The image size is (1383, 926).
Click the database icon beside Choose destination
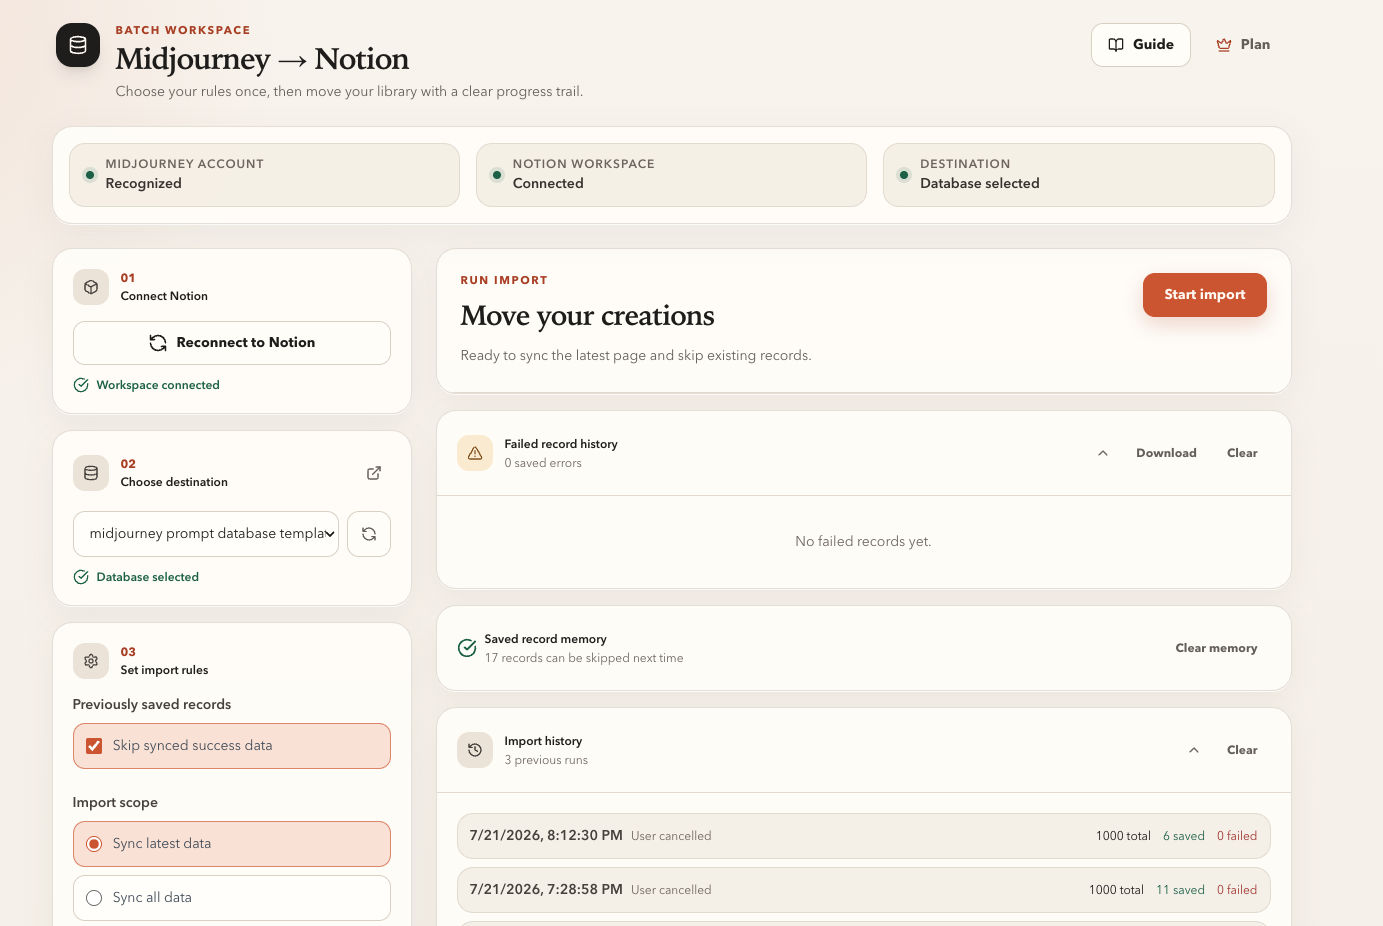point(91,473)
